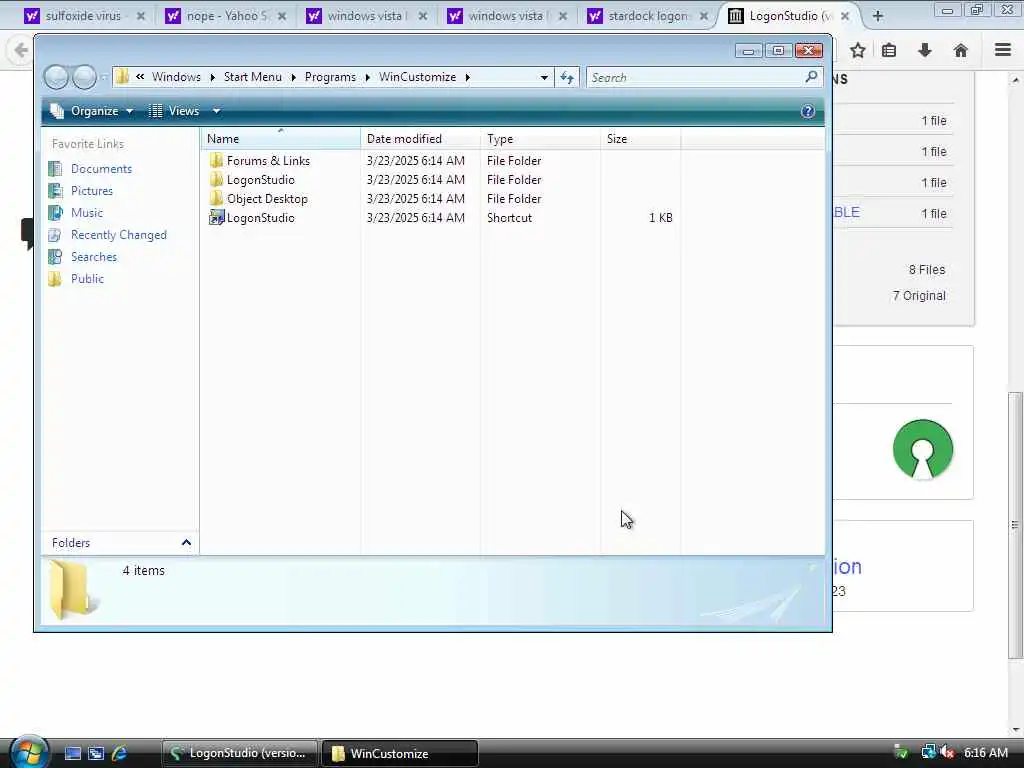
Task: Select the LogonStudio folder icon
Action: pos(216,180)
